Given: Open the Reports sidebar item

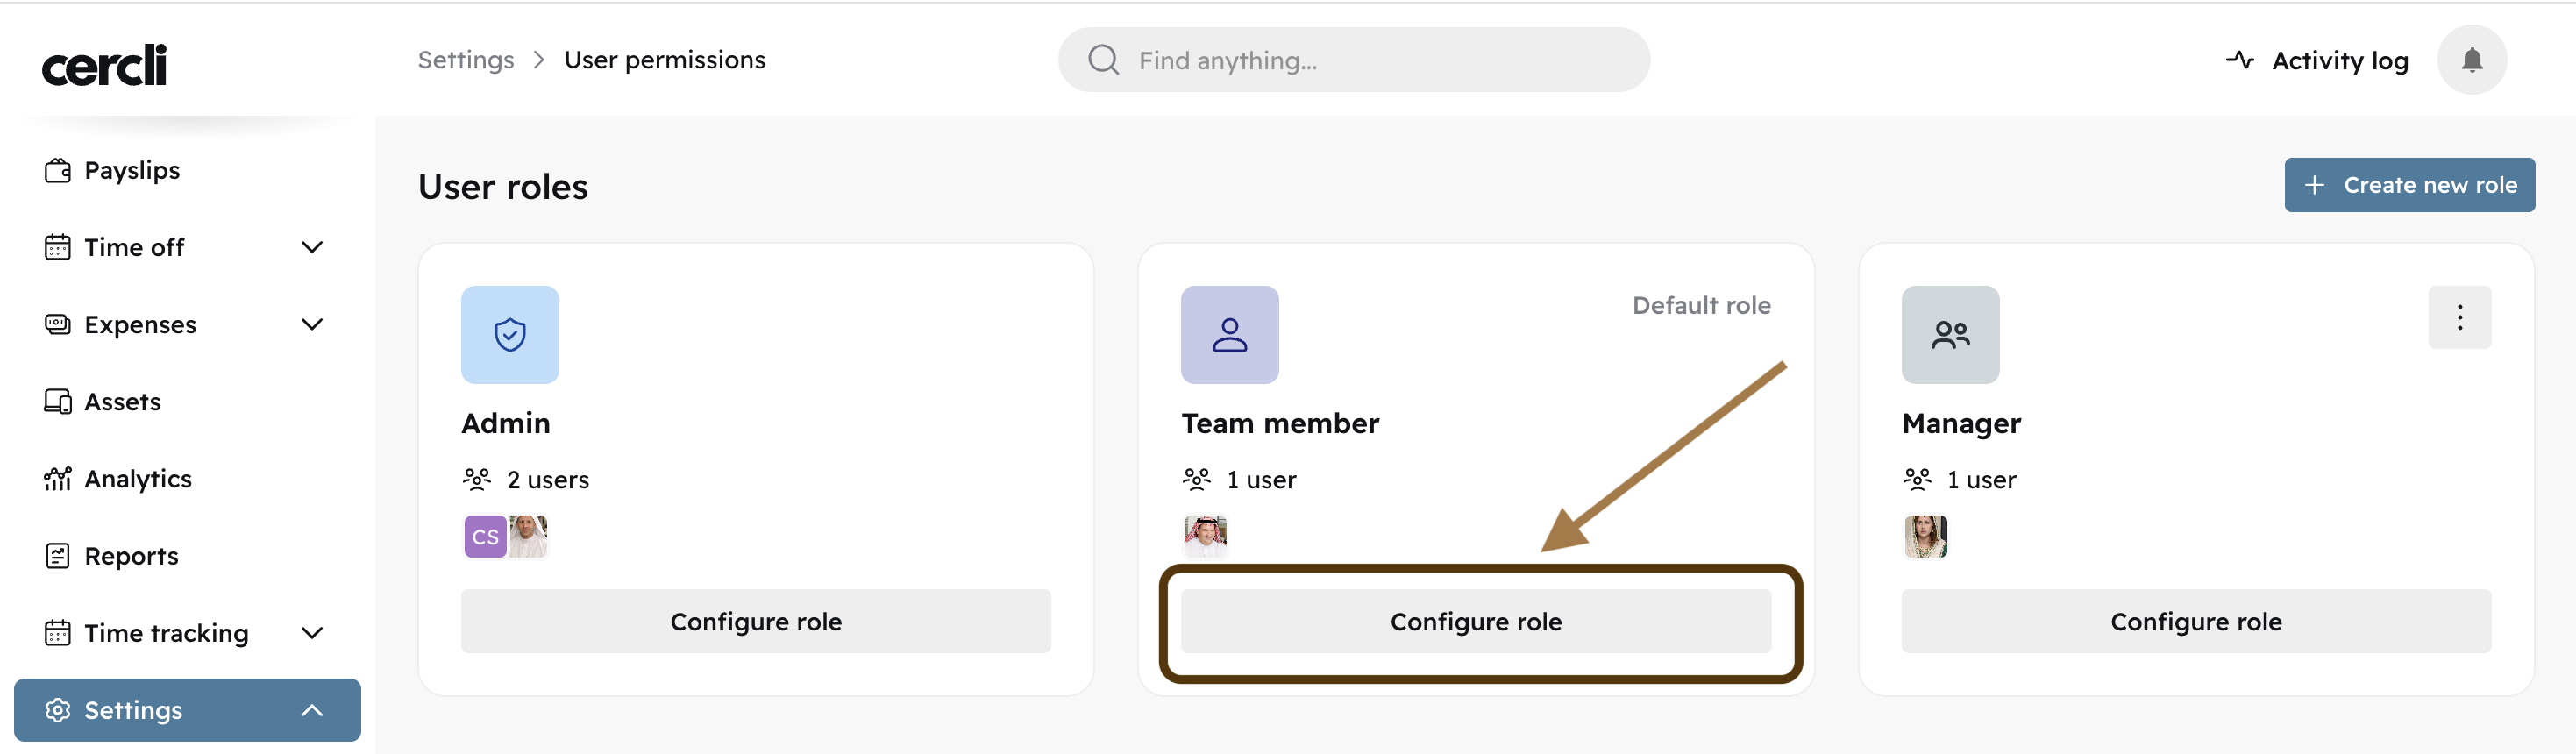Looking at the screenshot, I should [131, 556].
